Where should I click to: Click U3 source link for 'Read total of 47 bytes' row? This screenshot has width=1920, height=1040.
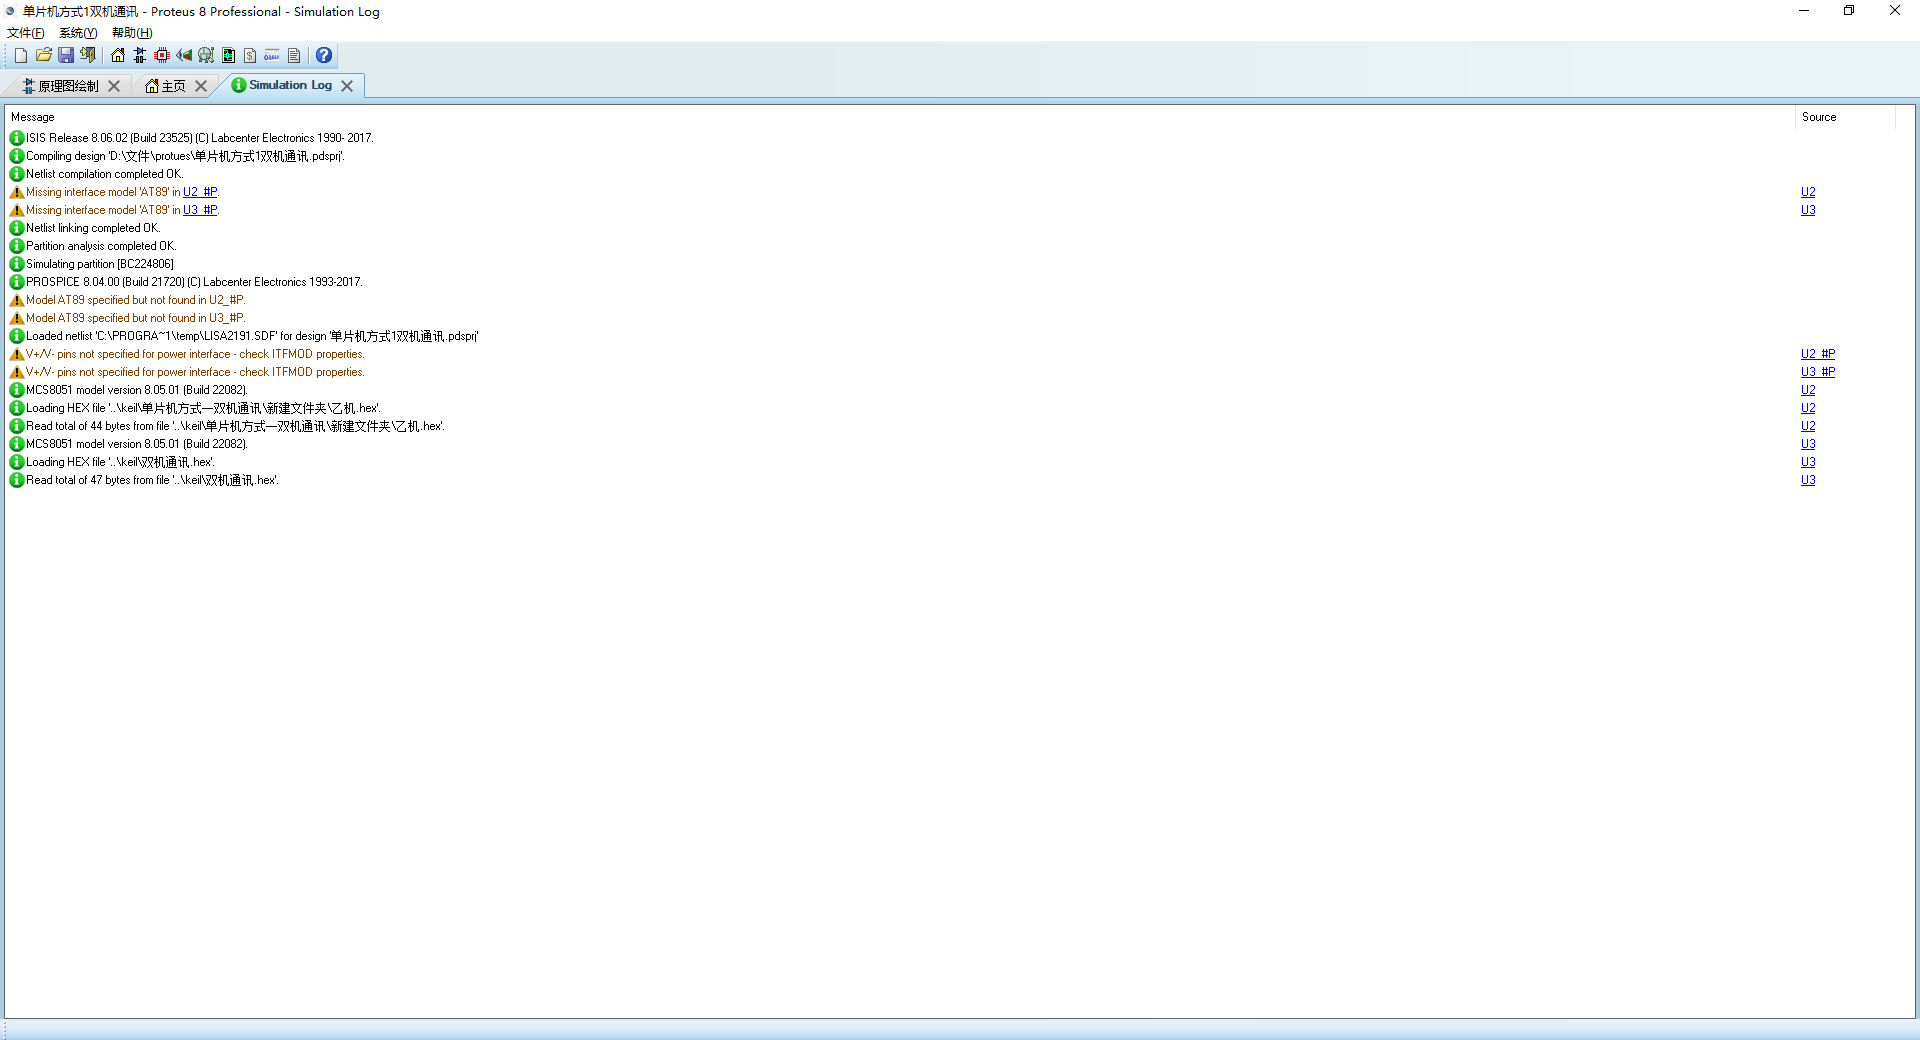[1808, 480]
